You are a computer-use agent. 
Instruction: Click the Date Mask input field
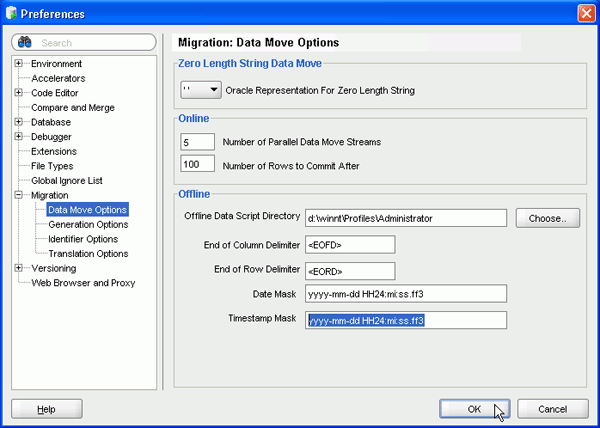[x=406, y=293]
